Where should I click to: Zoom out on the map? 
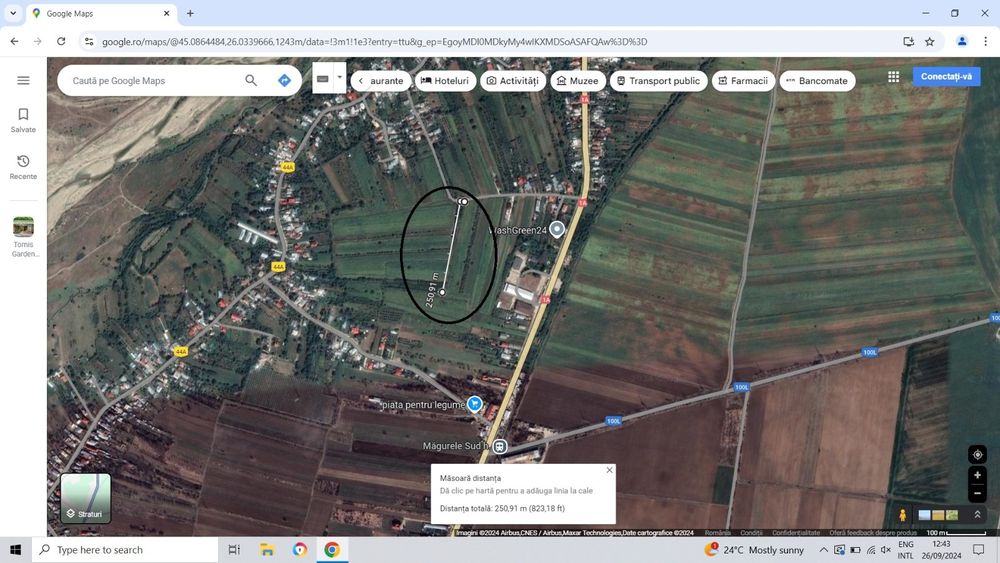tap(977, 493)
